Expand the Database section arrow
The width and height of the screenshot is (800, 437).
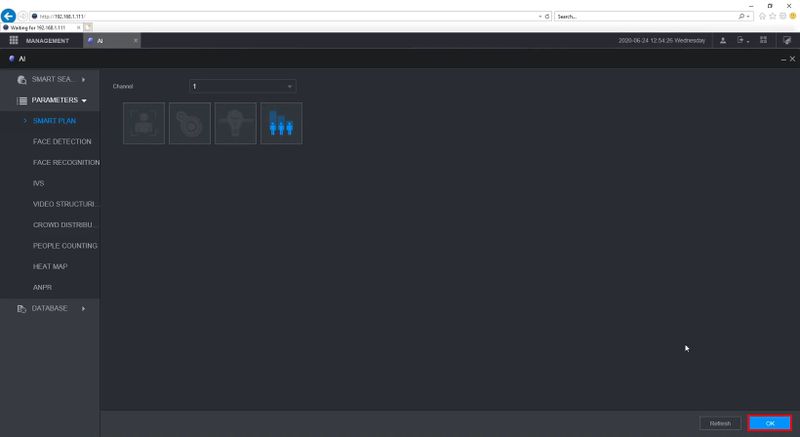point(83,309)
